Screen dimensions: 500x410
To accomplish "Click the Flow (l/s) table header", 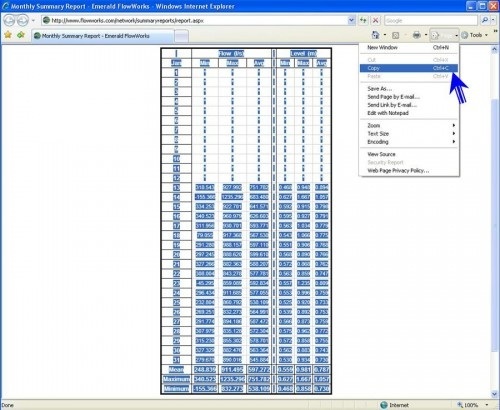I will [x=231, y=53].
